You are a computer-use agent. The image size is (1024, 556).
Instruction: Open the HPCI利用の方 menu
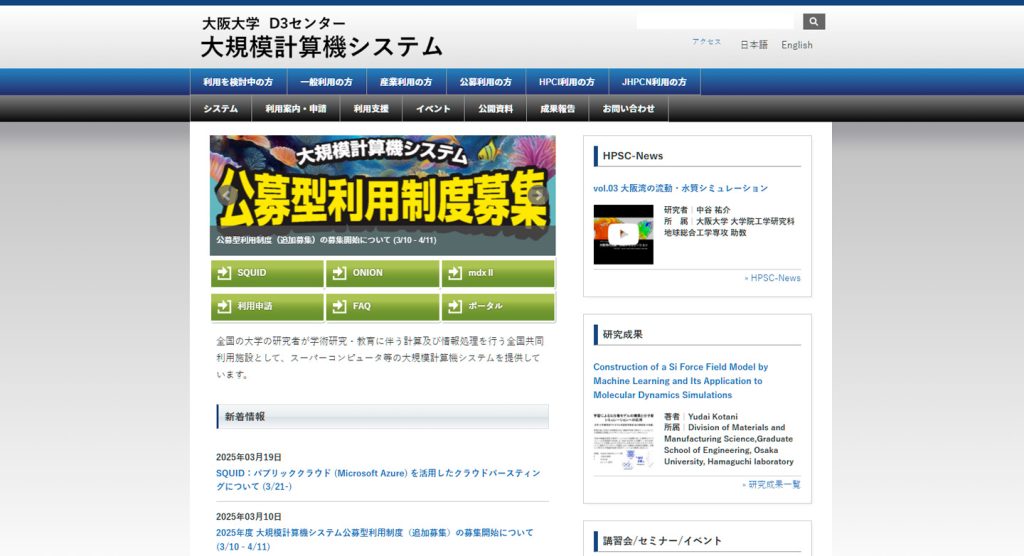coord(566,82)
